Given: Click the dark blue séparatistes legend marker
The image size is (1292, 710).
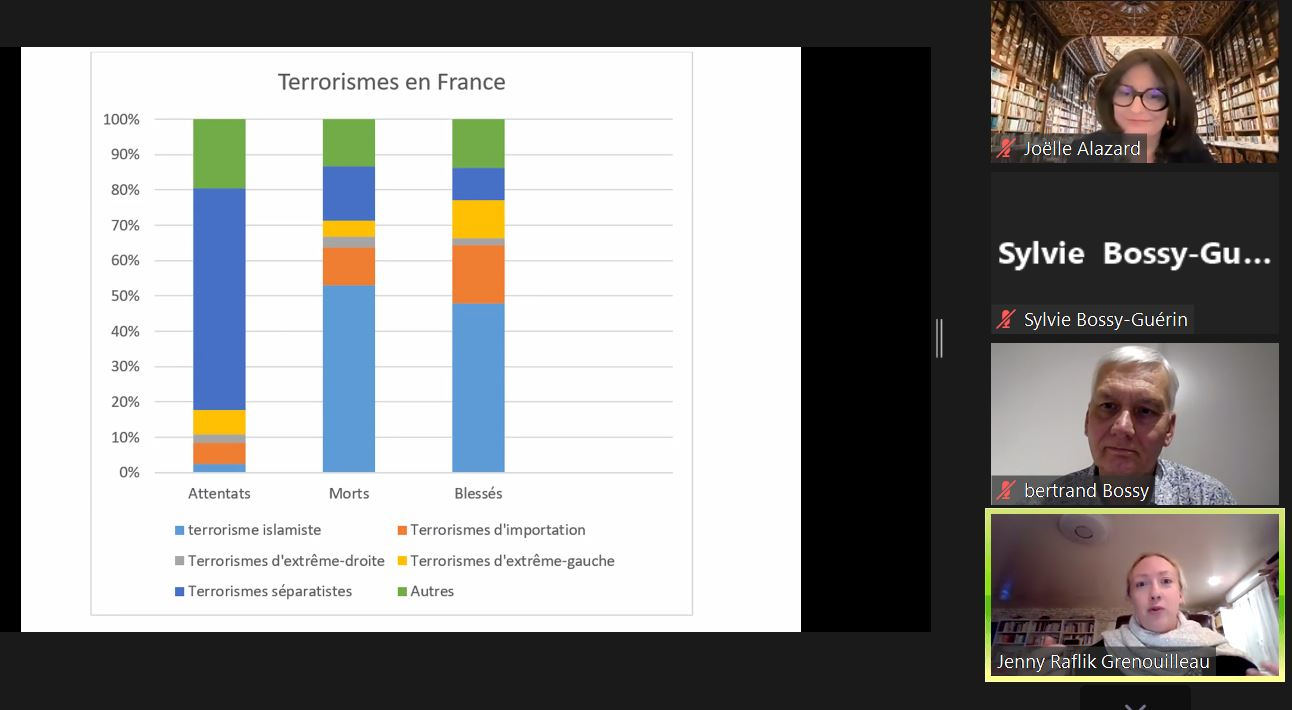Looking at the screenshot, I should [x=180, y=591].
